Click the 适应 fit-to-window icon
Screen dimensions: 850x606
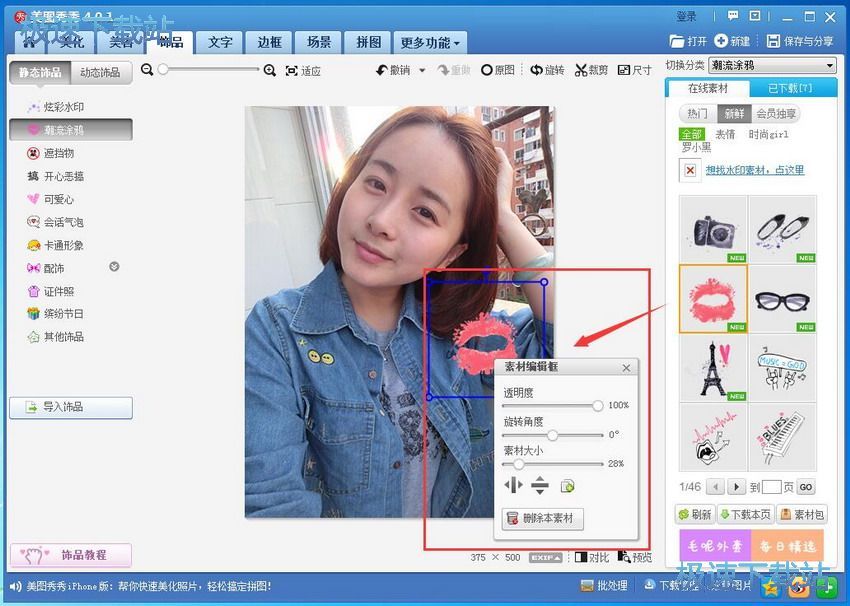coord(303,71)
